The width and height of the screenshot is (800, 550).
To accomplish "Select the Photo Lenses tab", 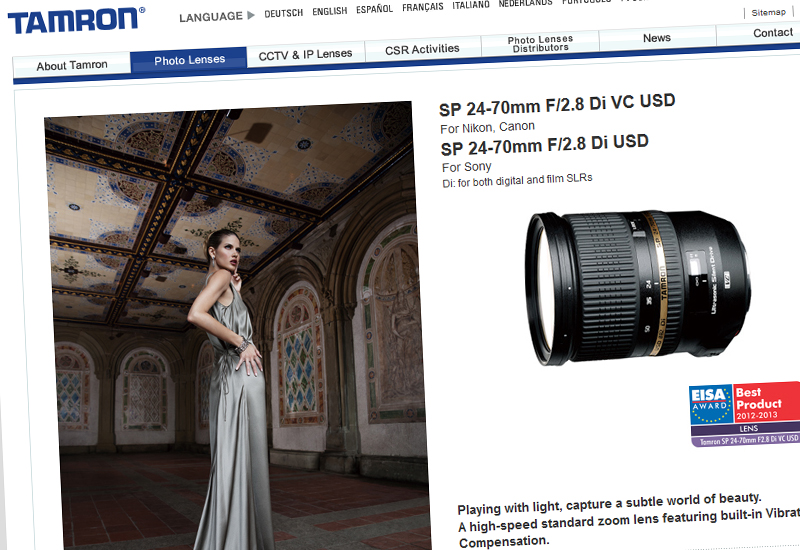I will (189, 60).
